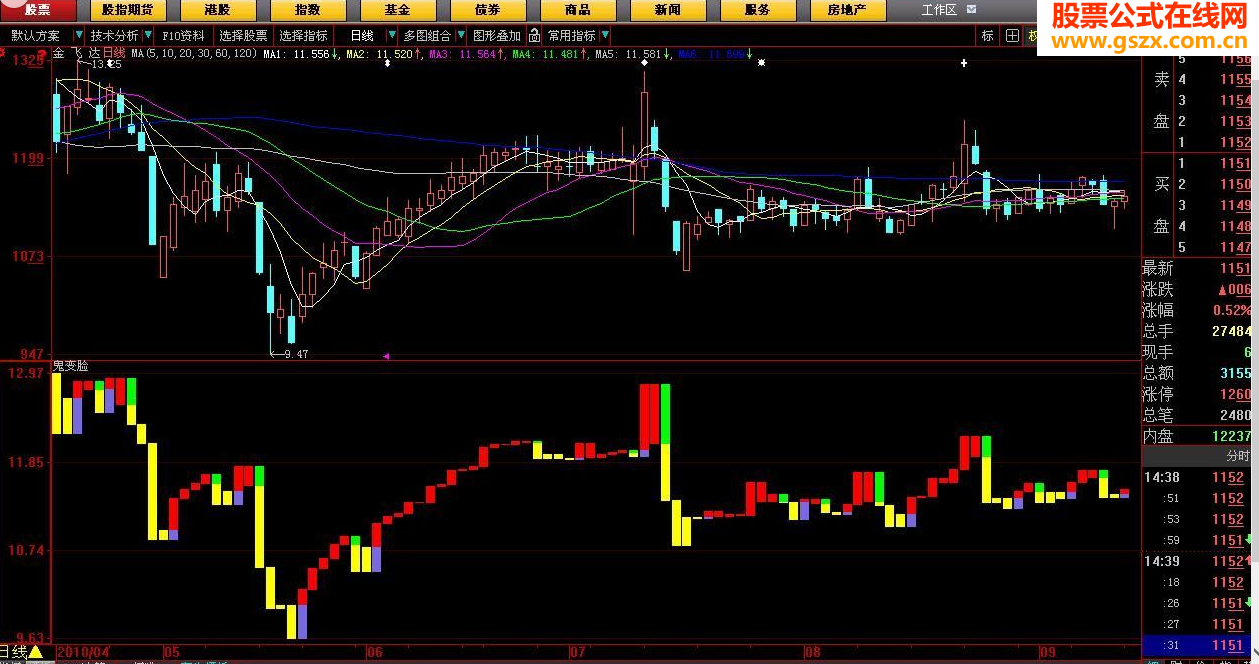Click MA4: 11.481 green average value
The image size is (1259, 664).
[550, 54]
